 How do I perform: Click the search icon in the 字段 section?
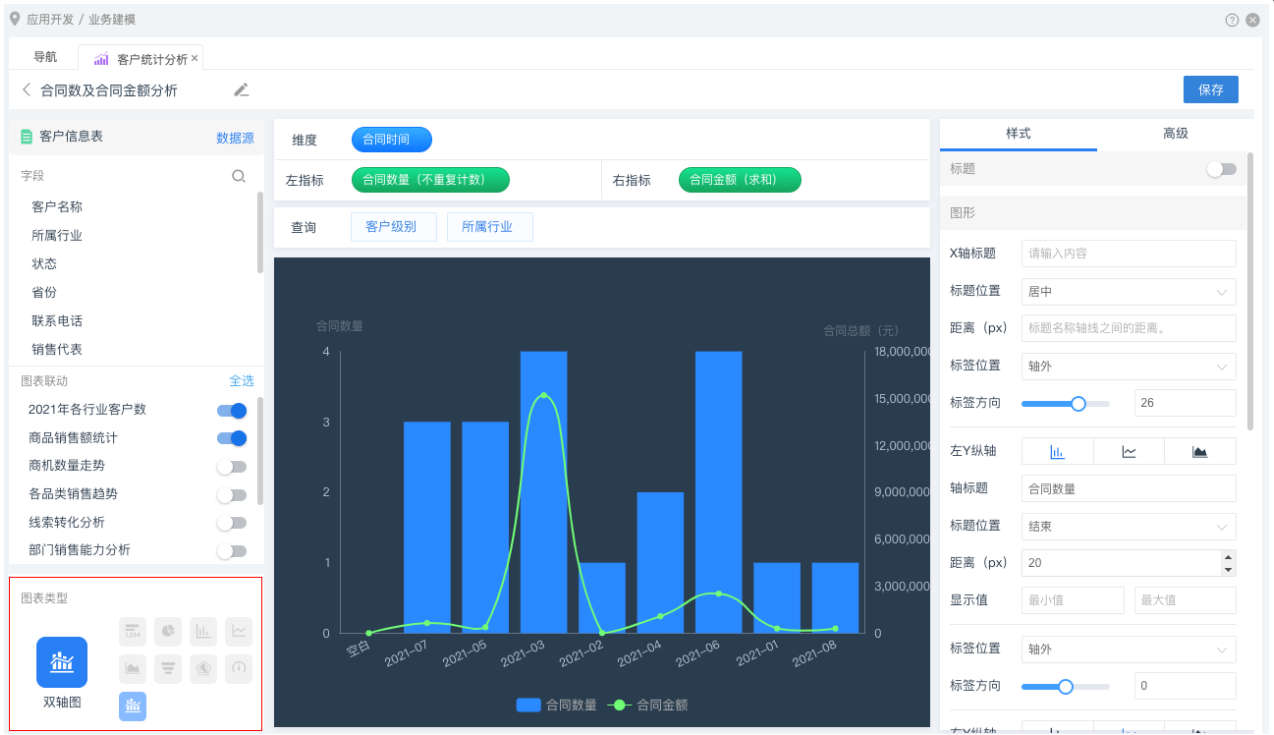pyautogui.click(x=239, y=176)
